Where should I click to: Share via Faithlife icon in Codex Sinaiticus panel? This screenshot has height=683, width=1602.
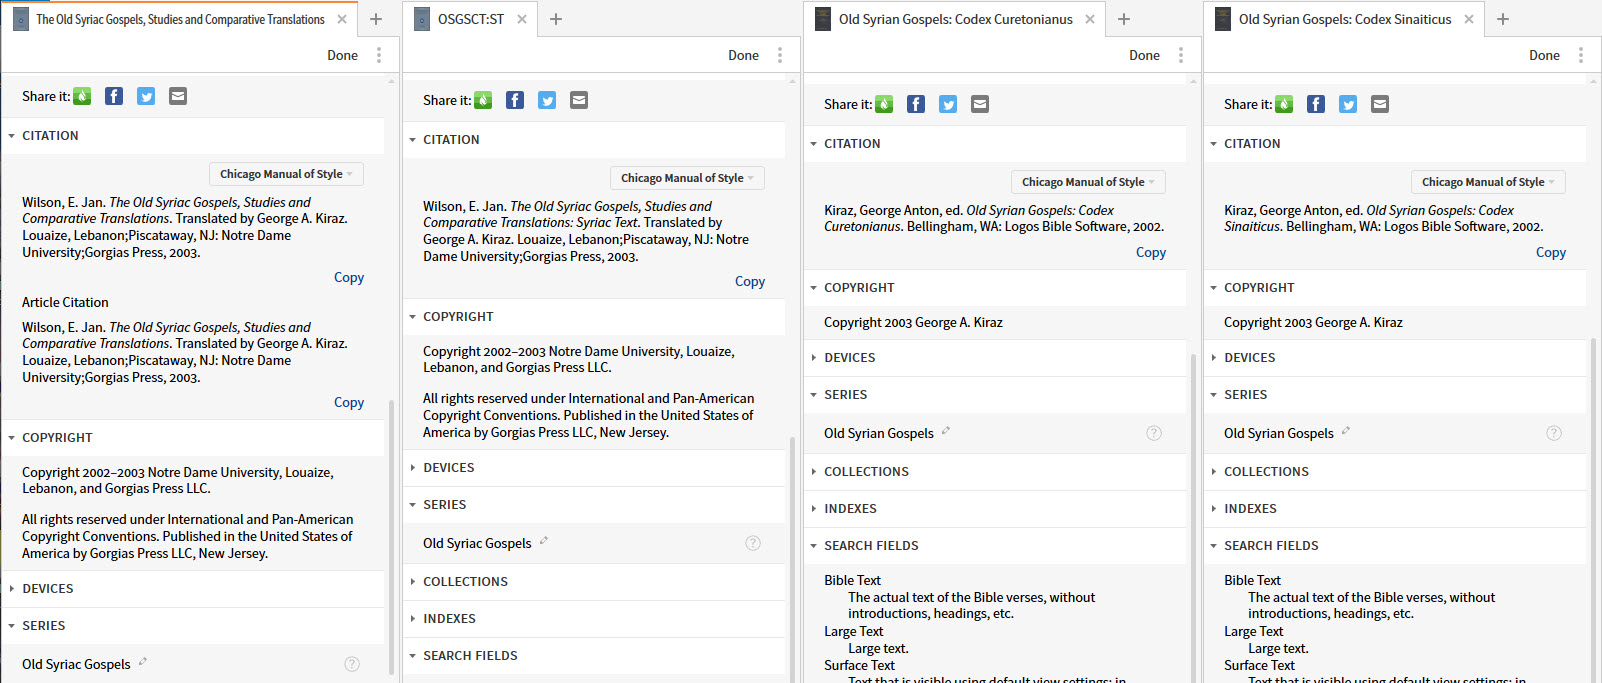(1284, 104)
